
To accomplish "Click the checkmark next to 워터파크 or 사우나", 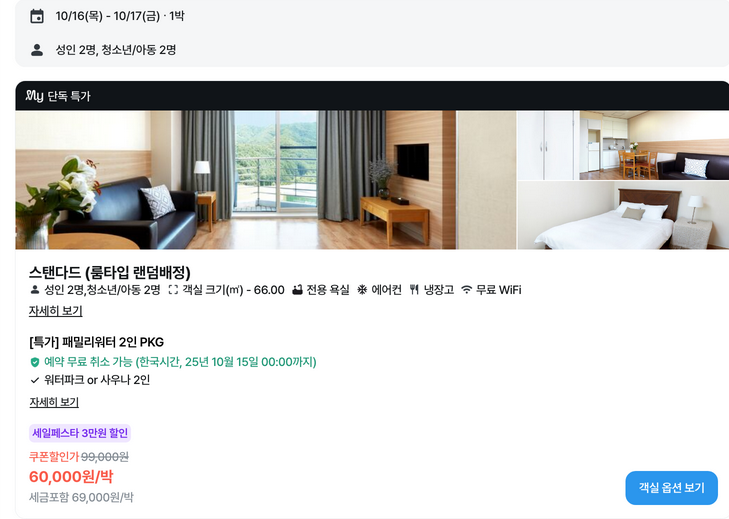I will [34, 380].
